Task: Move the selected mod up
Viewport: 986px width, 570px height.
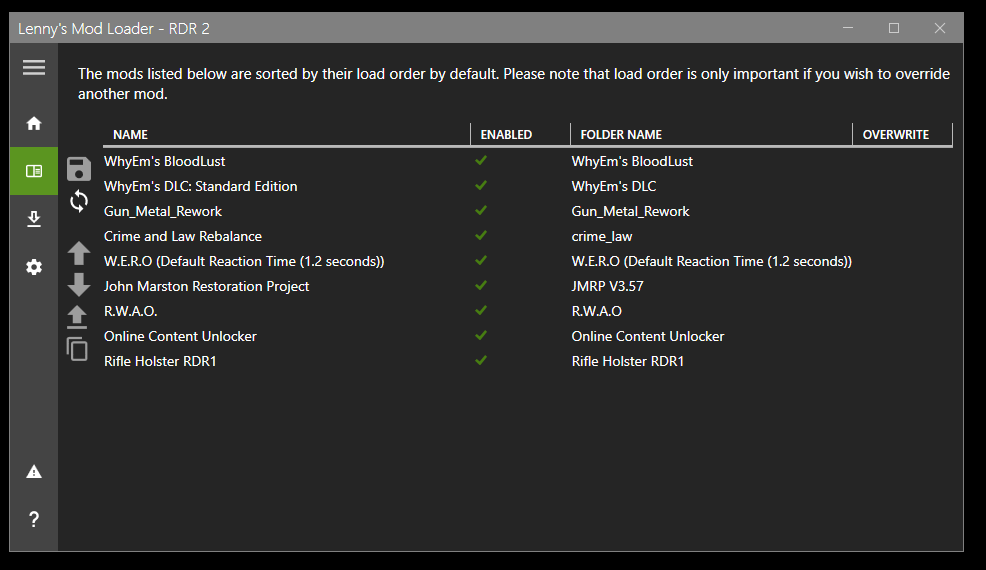Action: 79,253
